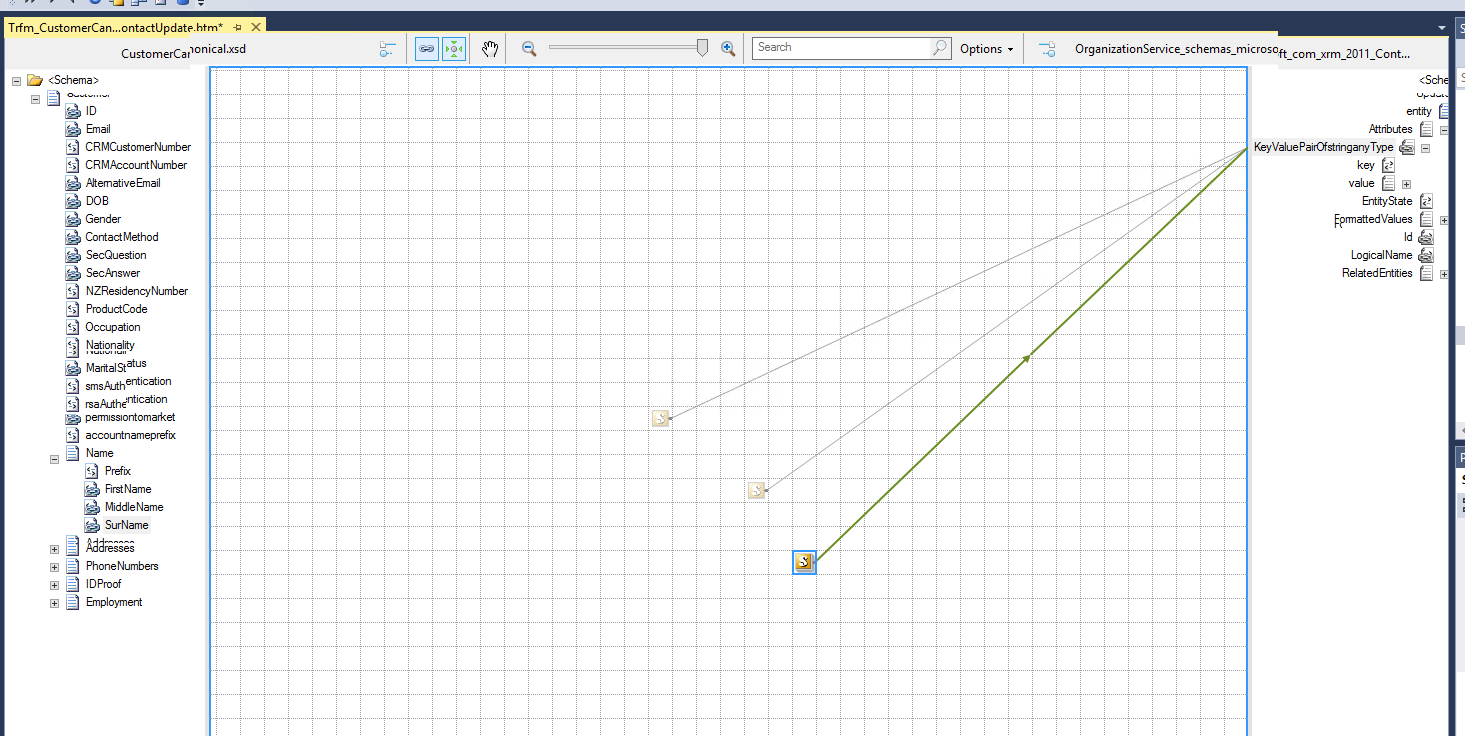1465x736 pixels.
Task: Collapse the Customer record node
Action: (x=36, y=98)
